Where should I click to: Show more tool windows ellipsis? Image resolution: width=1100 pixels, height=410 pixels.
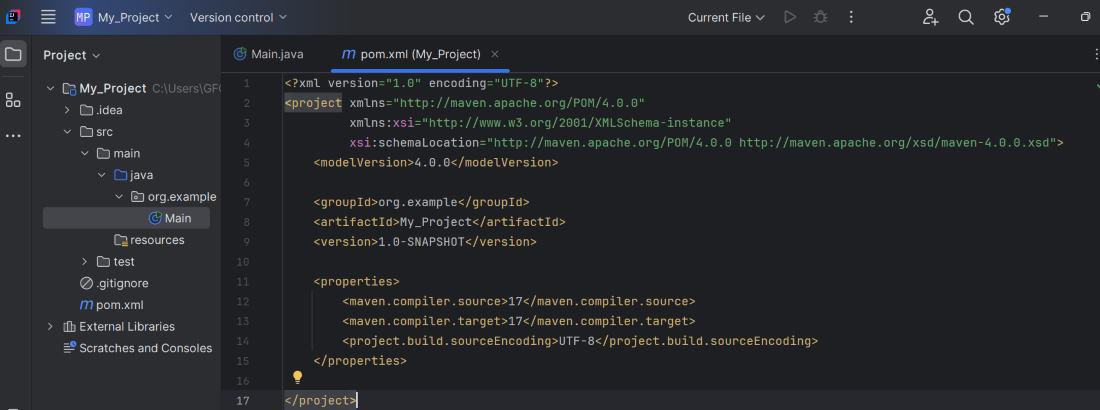(x=13, y=135)
